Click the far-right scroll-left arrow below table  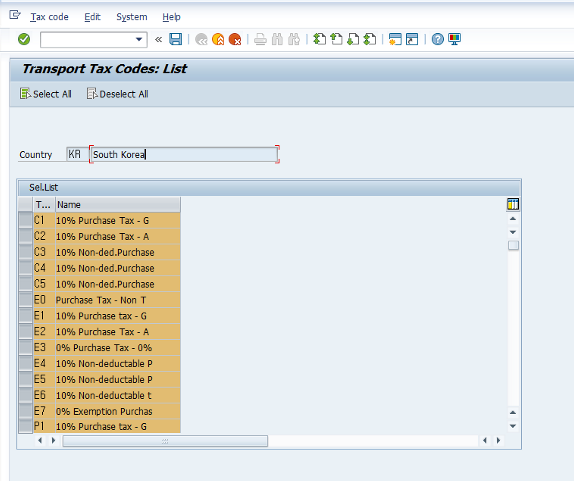pos(485,440)
